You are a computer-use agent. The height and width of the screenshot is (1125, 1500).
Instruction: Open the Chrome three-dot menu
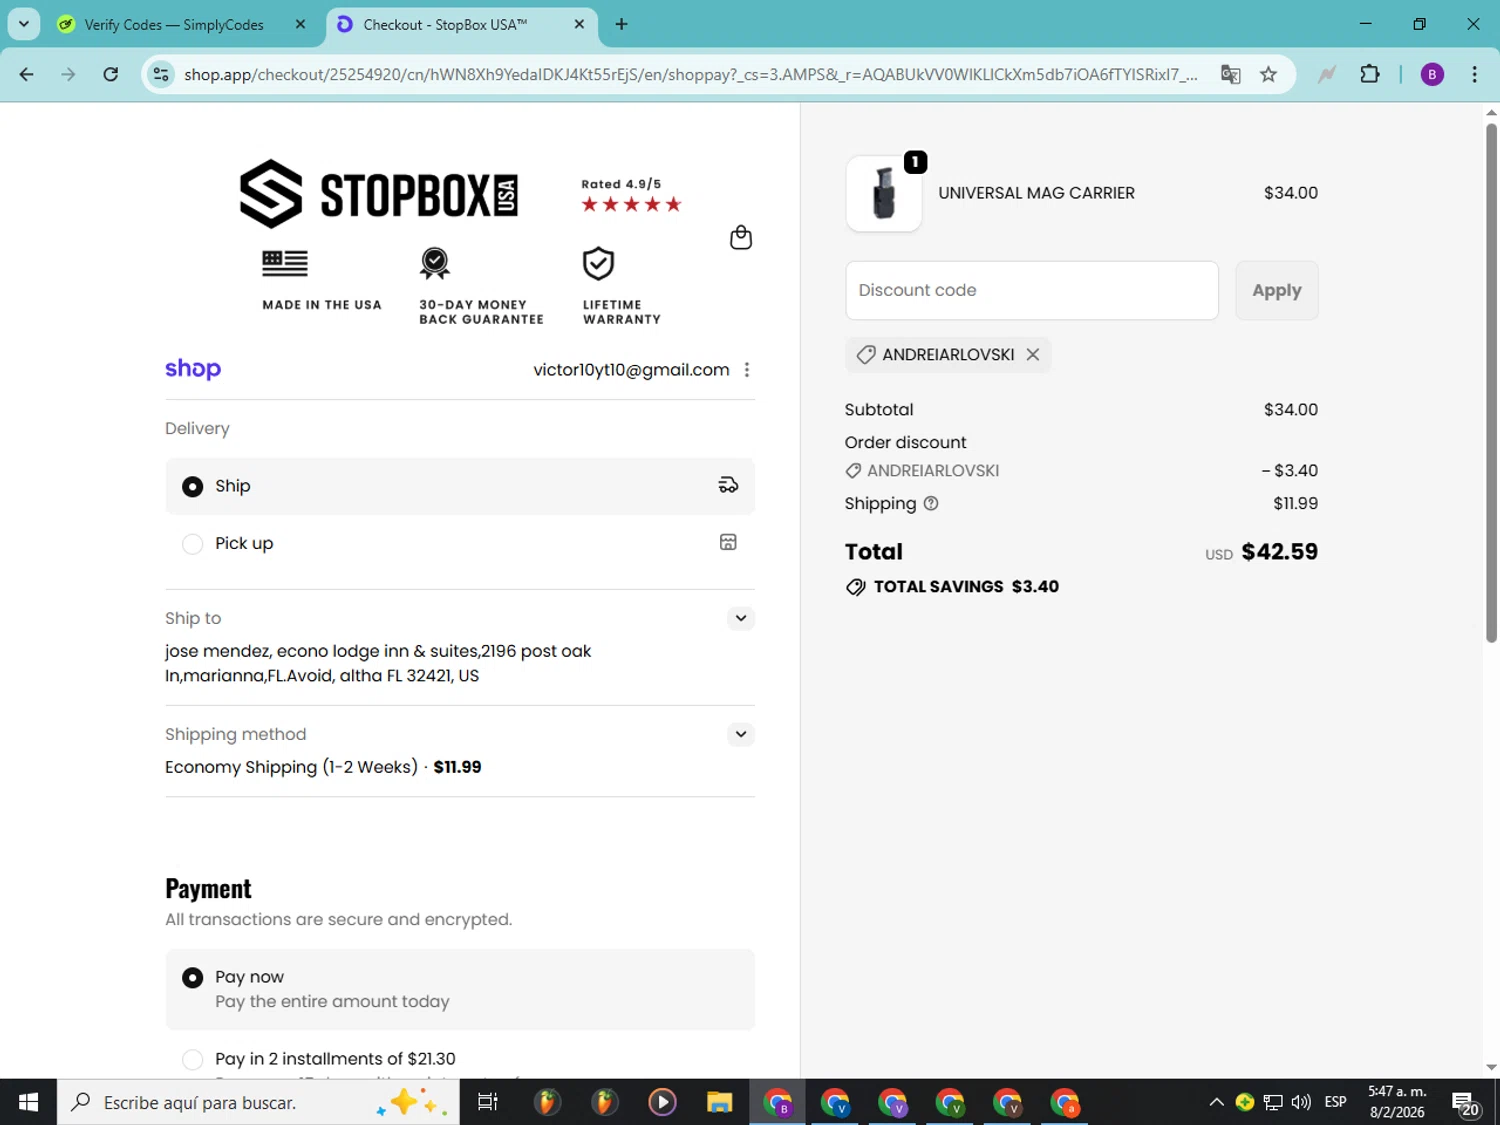pos(1475,74)
